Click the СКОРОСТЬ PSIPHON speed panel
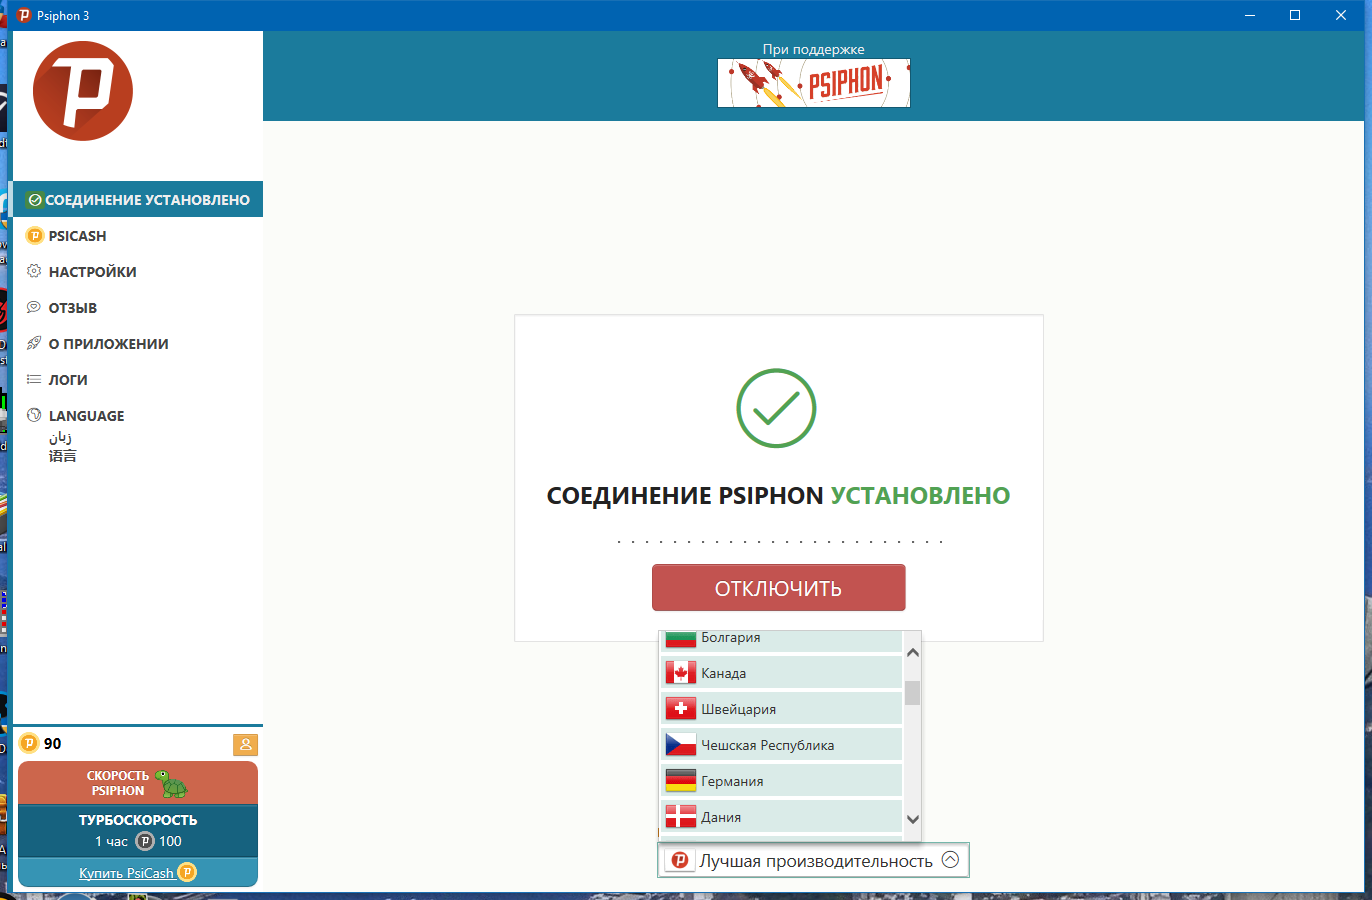Image resolution: width=1372 pixels, height=900 pixels. click(x=138, y=783)
